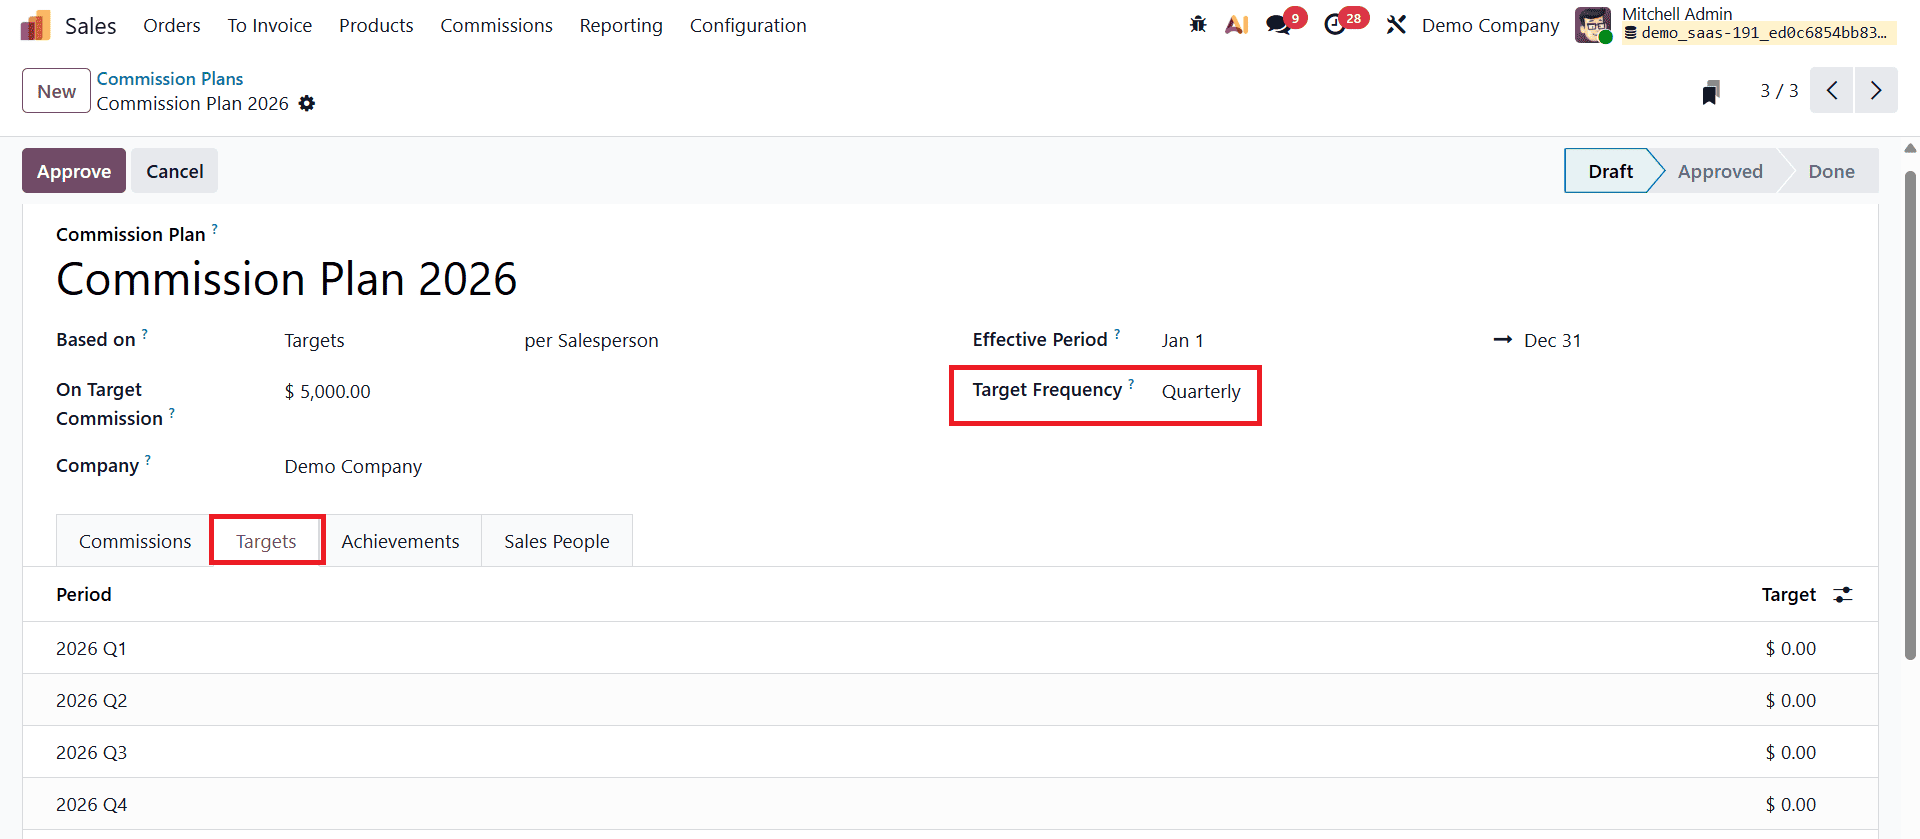Open the gear actions menu beside Commission Plan 2026
The height and width of the screenshot is (839, 1920).
307,104
